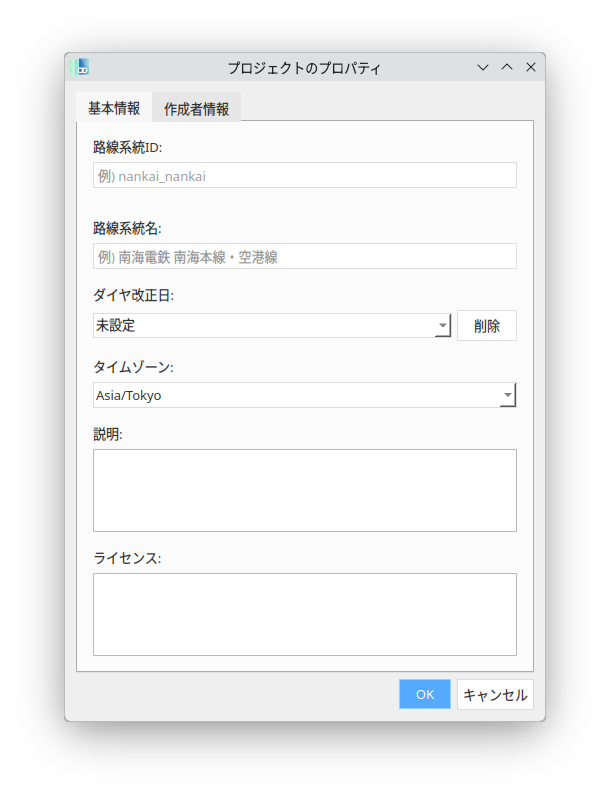The image size is (610, 798).
Task: Click the タイムゾーン: label
Action: (x=133, y=367)
